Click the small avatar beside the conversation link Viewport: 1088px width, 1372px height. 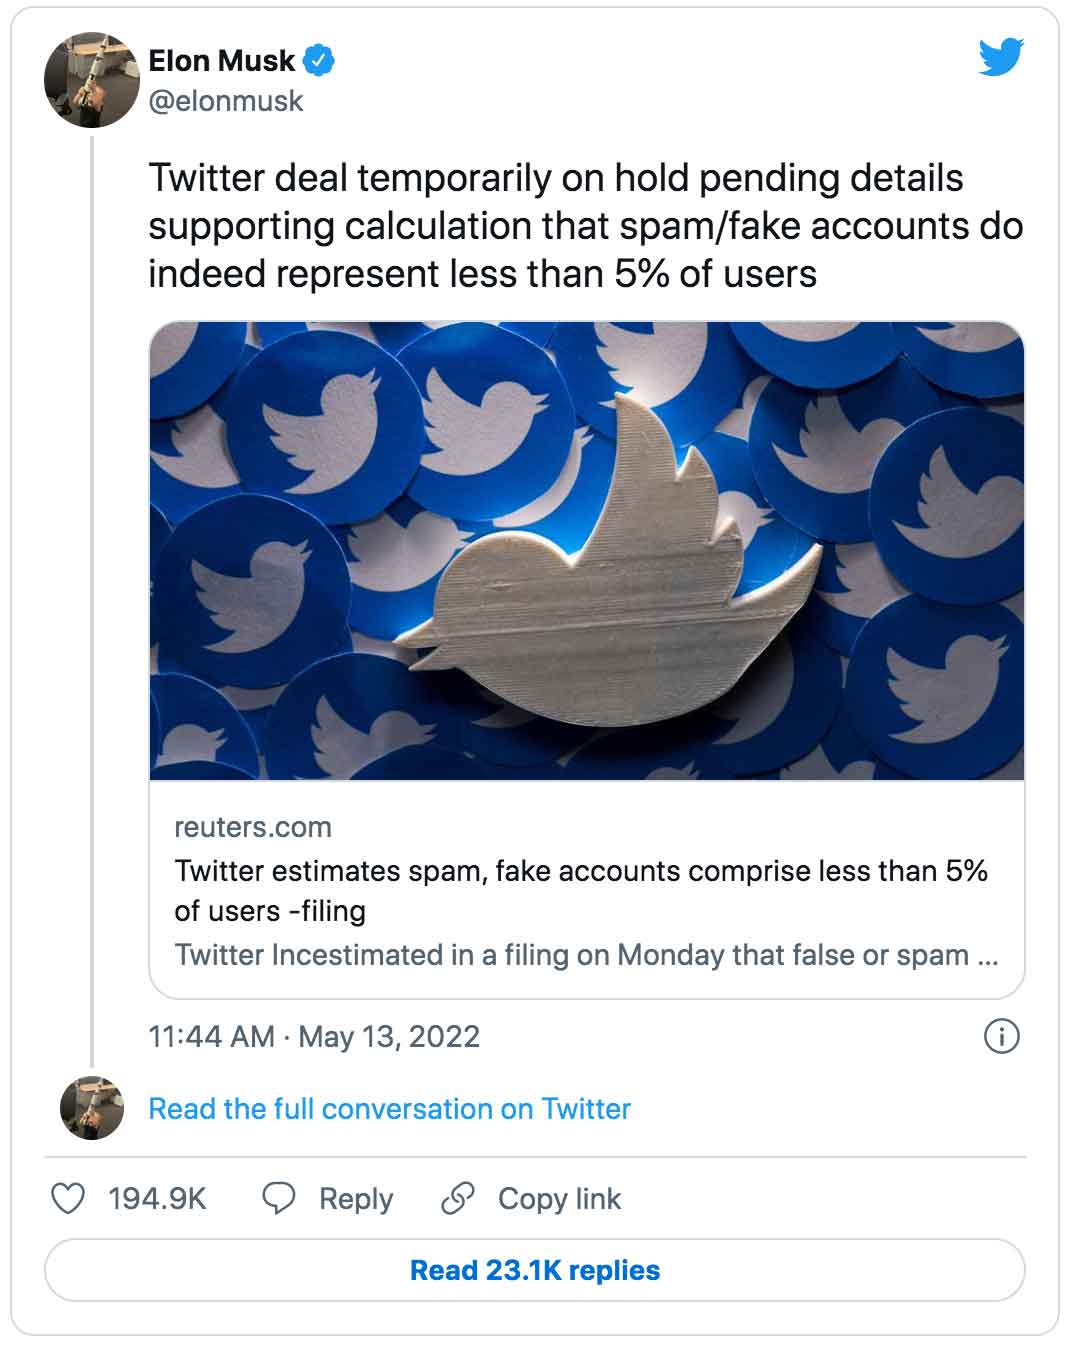click(92, 1108)
